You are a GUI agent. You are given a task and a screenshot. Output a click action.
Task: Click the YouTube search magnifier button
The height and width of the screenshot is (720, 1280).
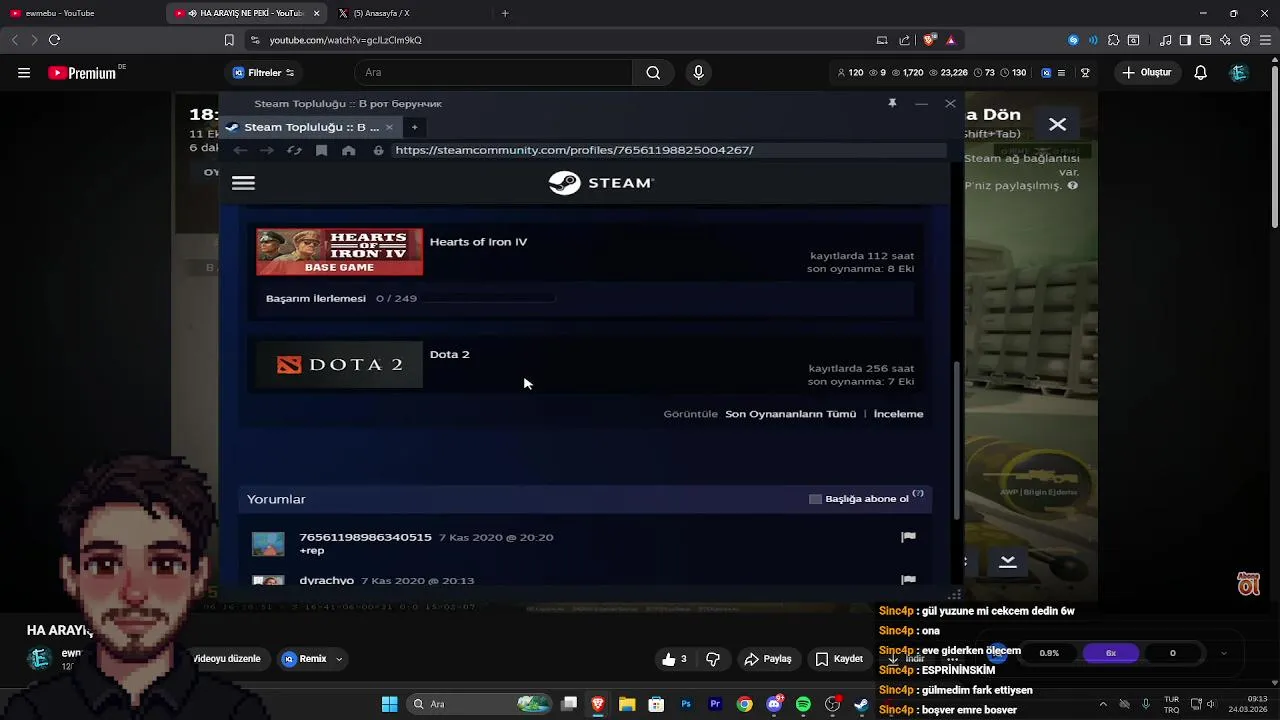(x=653, y=73)
